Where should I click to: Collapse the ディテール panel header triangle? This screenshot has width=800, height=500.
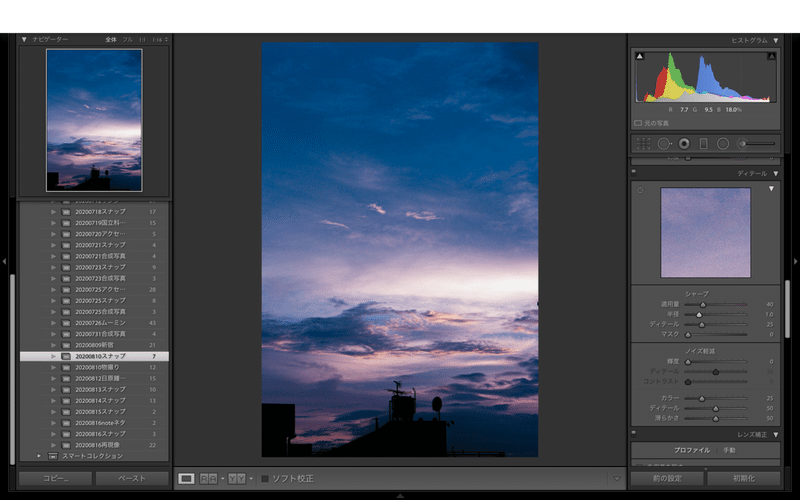click(776, 173)
